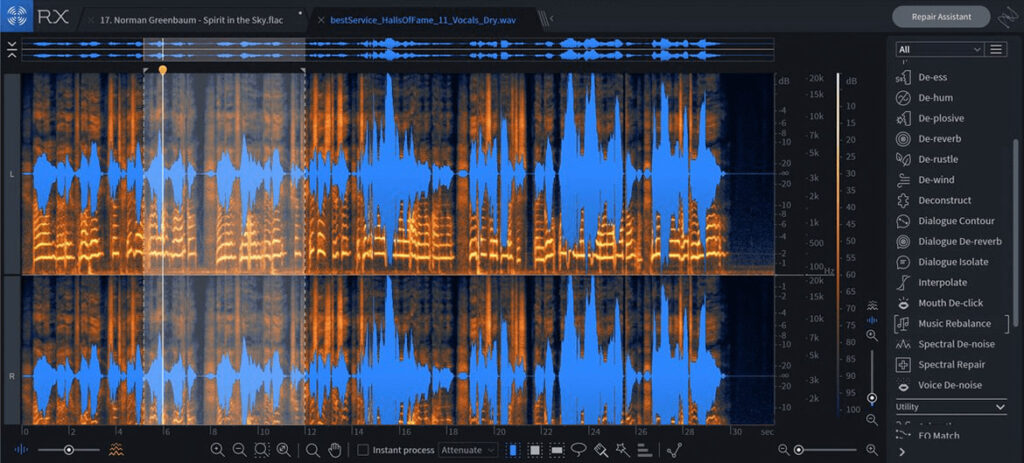Open the Deconstruct module

933,200
